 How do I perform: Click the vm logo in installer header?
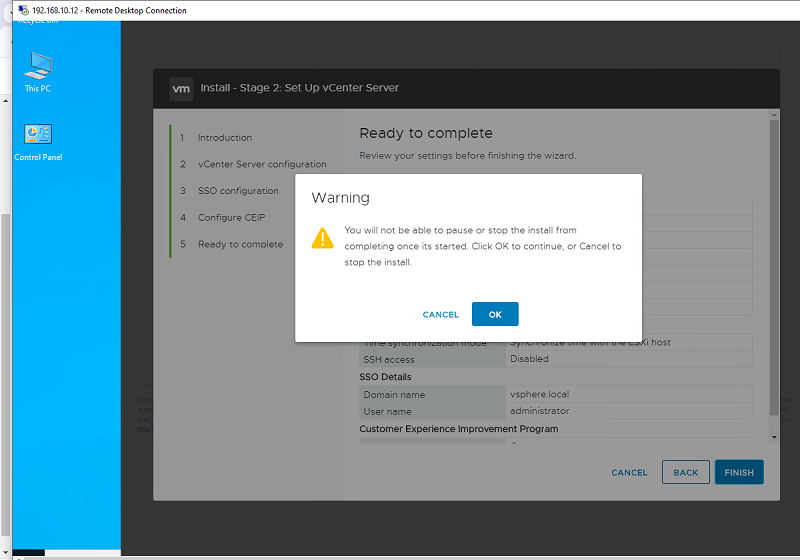(181, 88)
